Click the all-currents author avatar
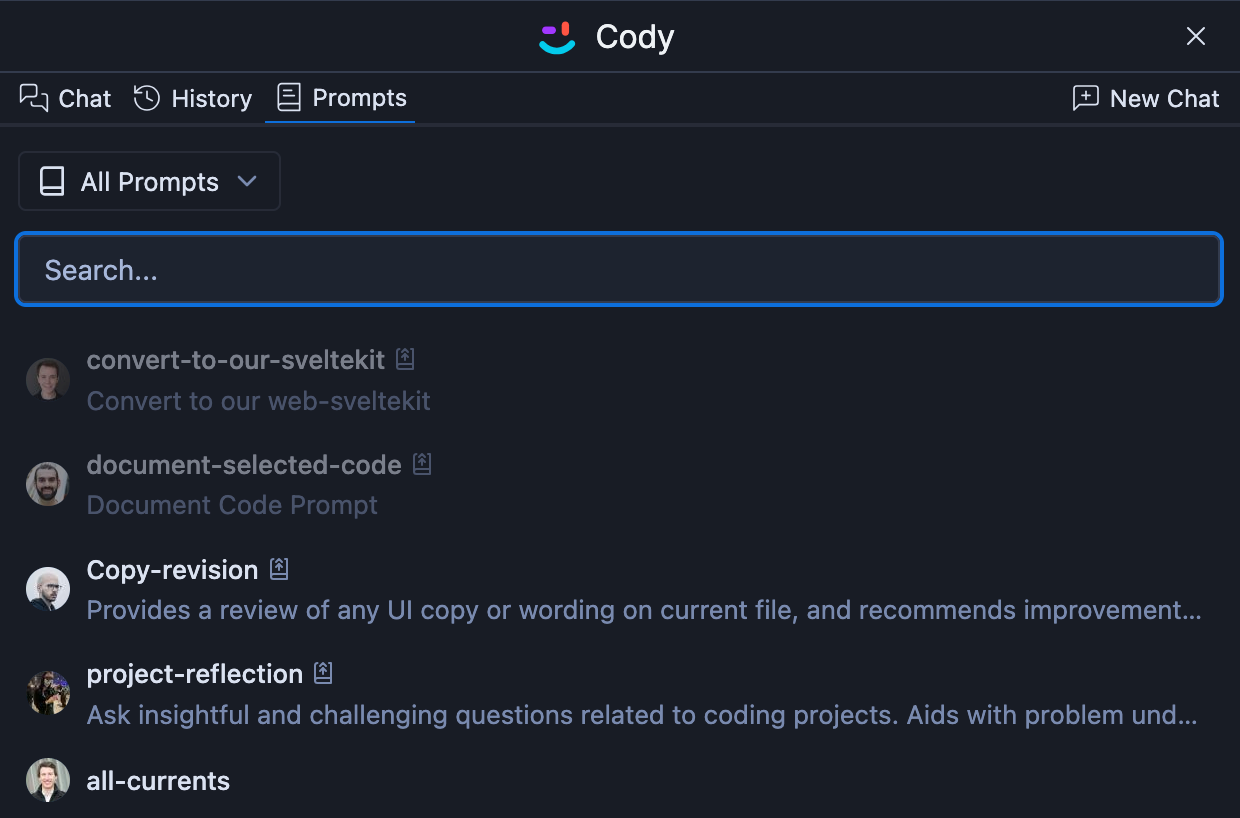Screen dimensions: 1240x818 click(48, 780)
